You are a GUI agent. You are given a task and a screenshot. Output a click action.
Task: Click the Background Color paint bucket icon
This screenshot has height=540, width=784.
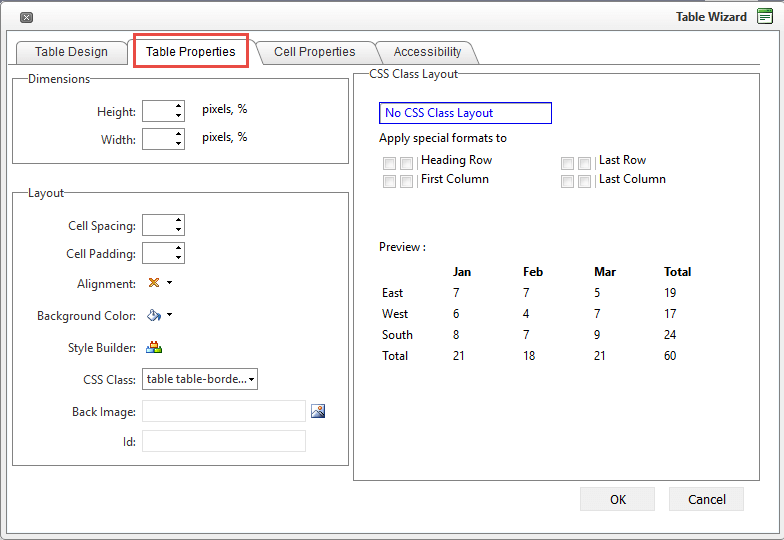154,316
